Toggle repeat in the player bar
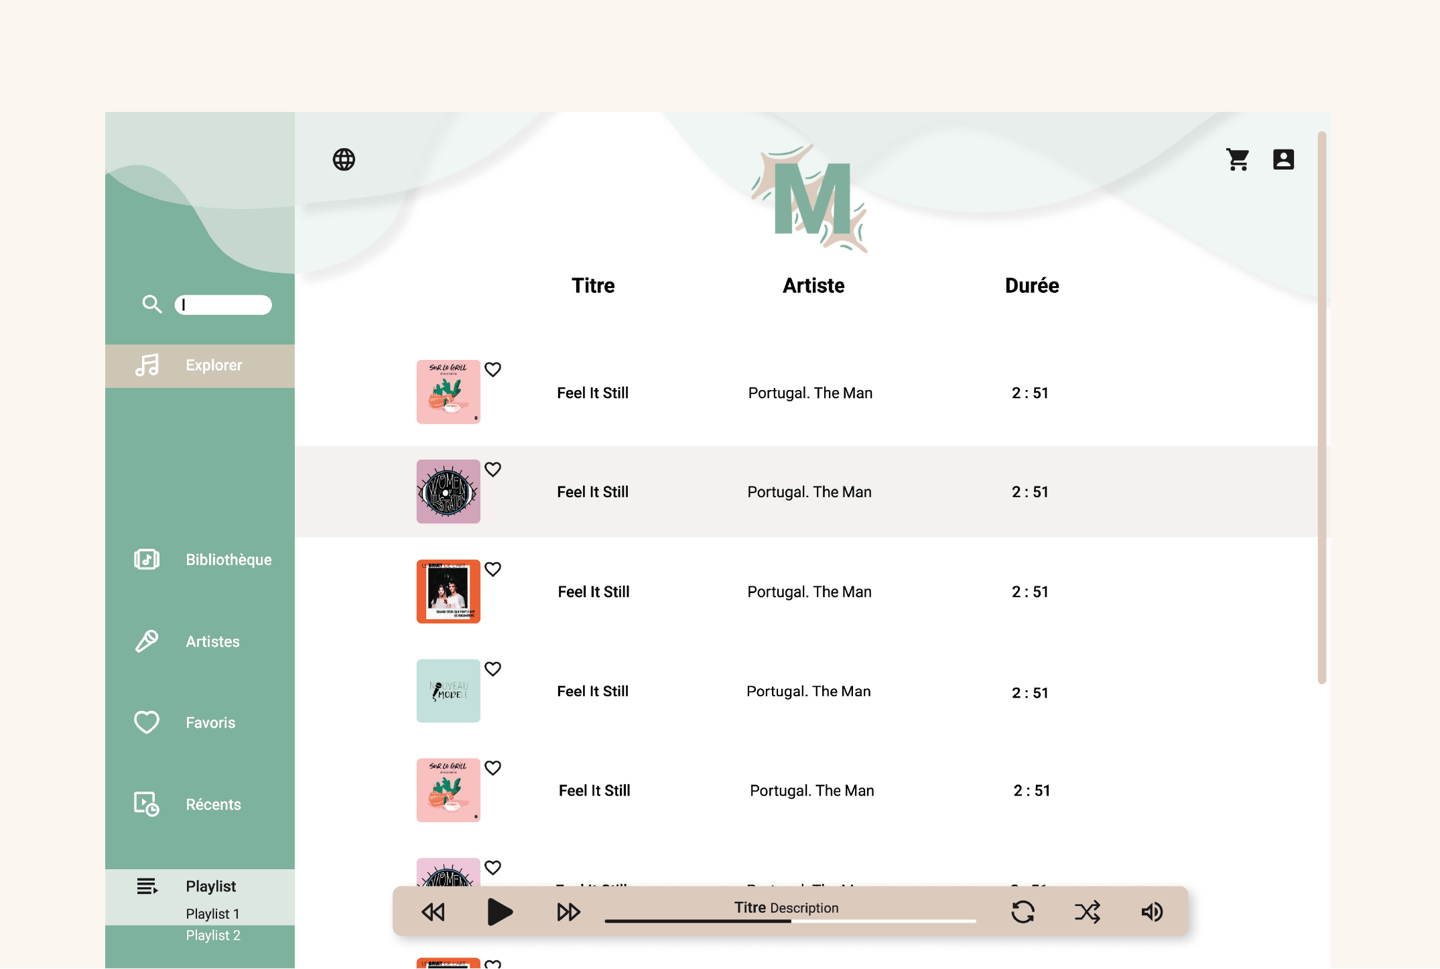The width and height of the screenshot is (1440, 969). pos(1022,912)
